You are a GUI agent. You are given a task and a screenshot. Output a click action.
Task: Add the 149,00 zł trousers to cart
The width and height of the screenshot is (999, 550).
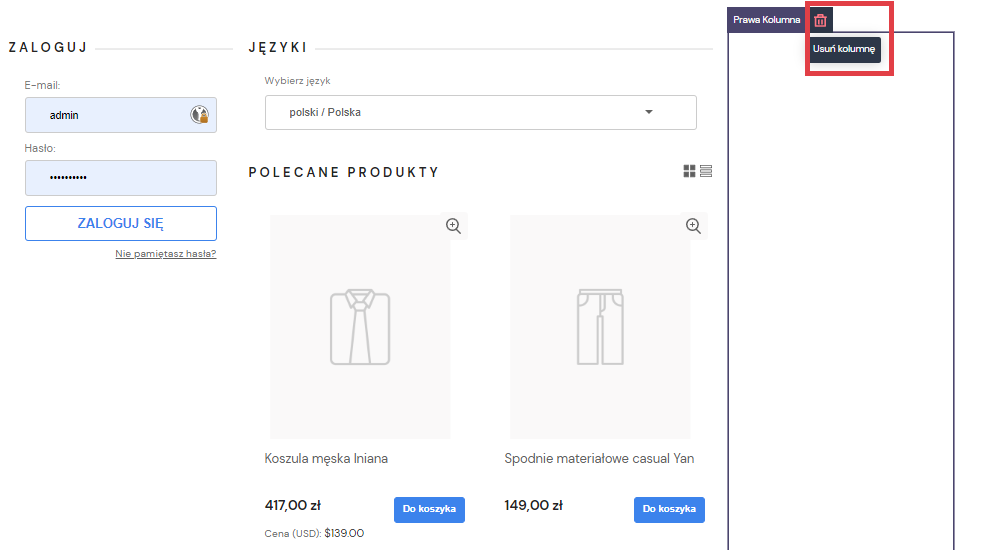tap(669, 509)
